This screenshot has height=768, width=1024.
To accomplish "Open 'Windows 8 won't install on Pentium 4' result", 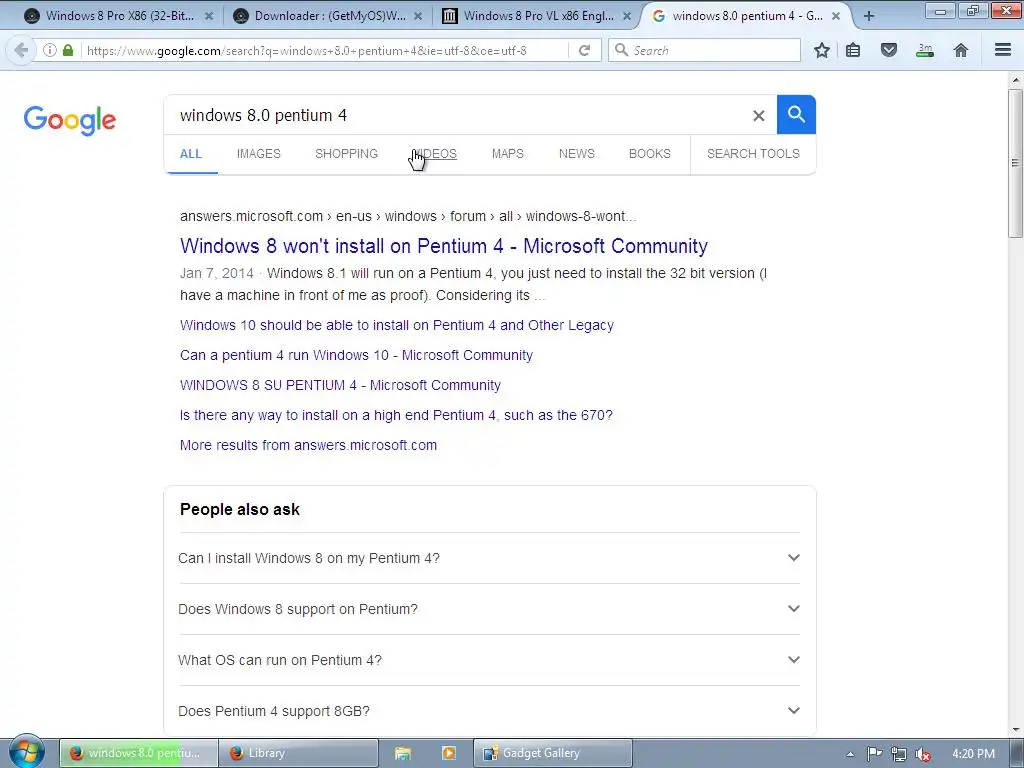I will pyautogui.click(x=443, y=246).
